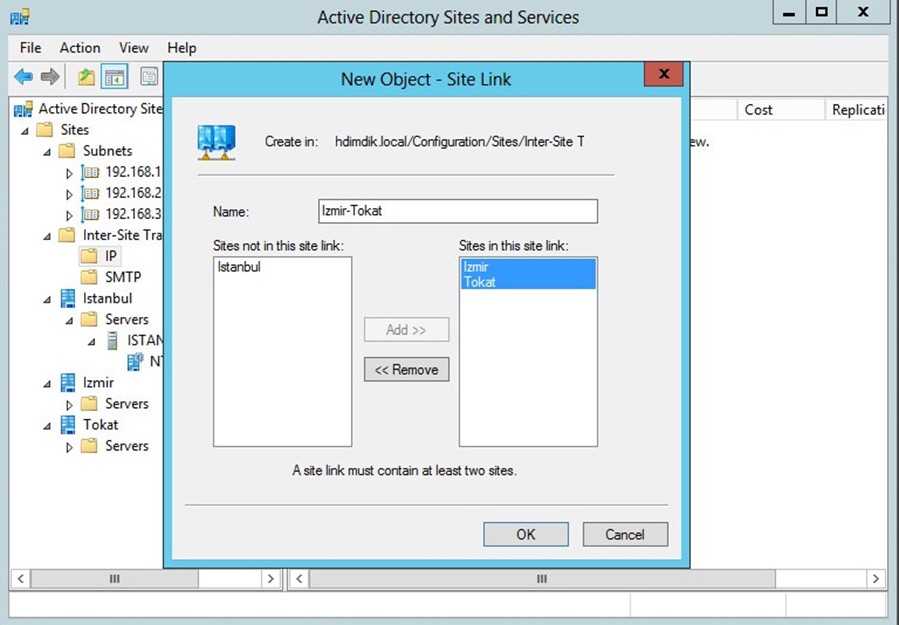Close the New Object - Site Link dialog

[664, 73]
